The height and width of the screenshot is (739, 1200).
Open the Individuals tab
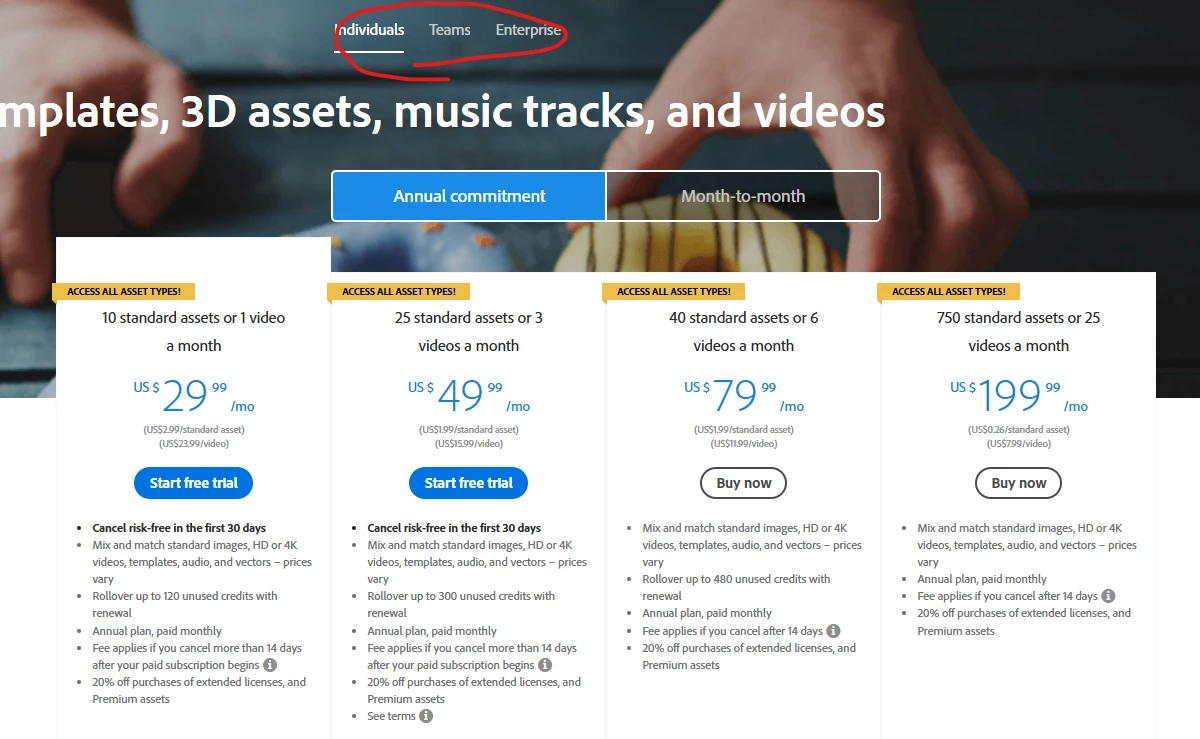tap(369, 30)
